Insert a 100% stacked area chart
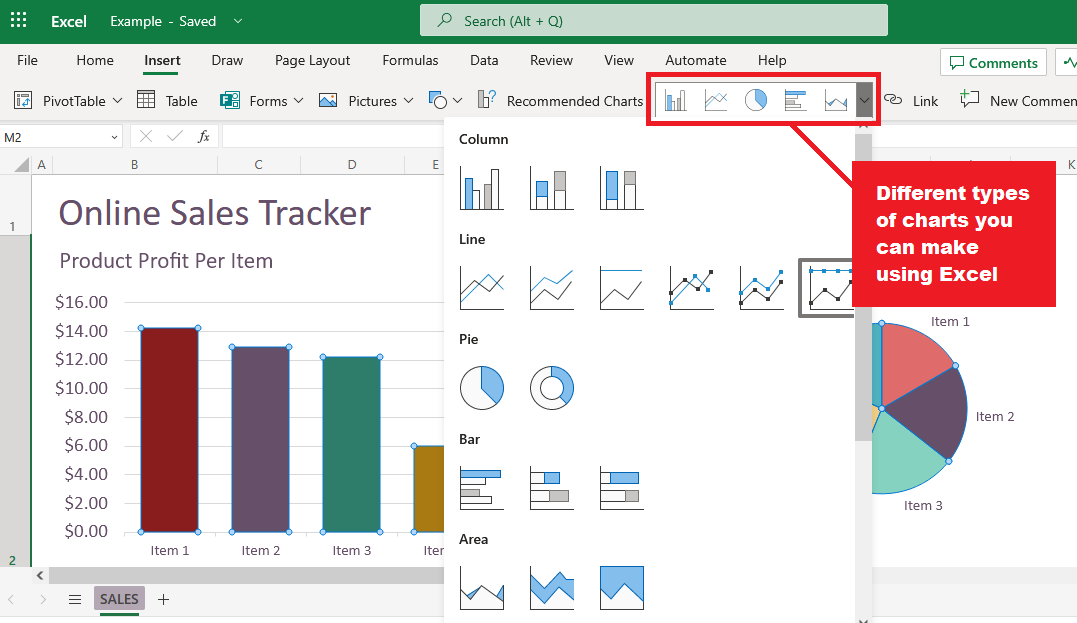This screenshot has width=1077, height=623. tap(622, 588)
